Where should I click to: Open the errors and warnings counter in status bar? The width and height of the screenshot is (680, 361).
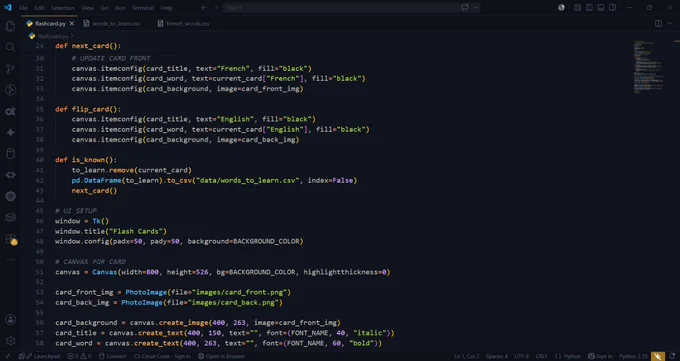pyautogui.click(x=79, y=356)
